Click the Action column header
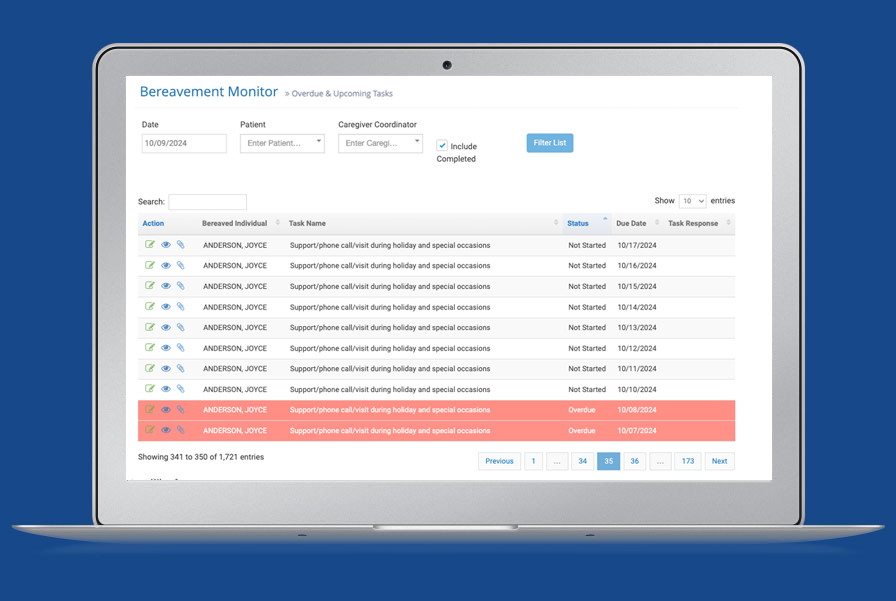896x601 pixels. click(x=153, y=223)
